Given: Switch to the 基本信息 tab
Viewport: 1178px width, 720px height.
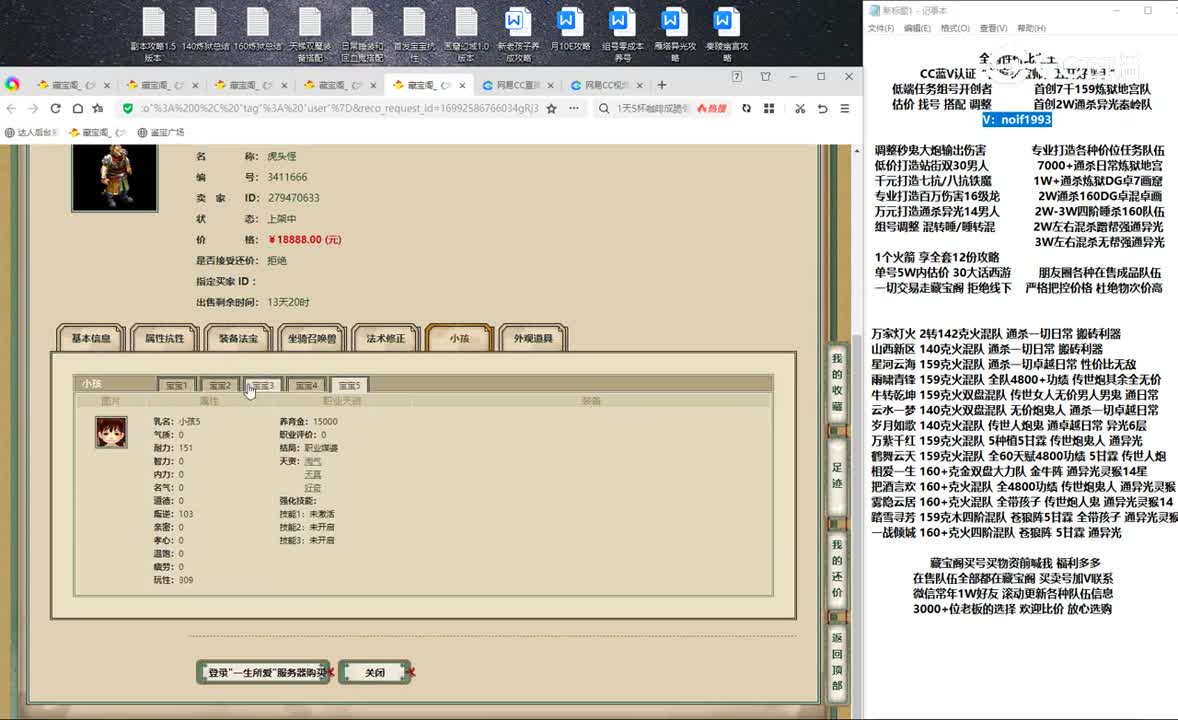Looking at the screenshot, I should pos(91,338).
